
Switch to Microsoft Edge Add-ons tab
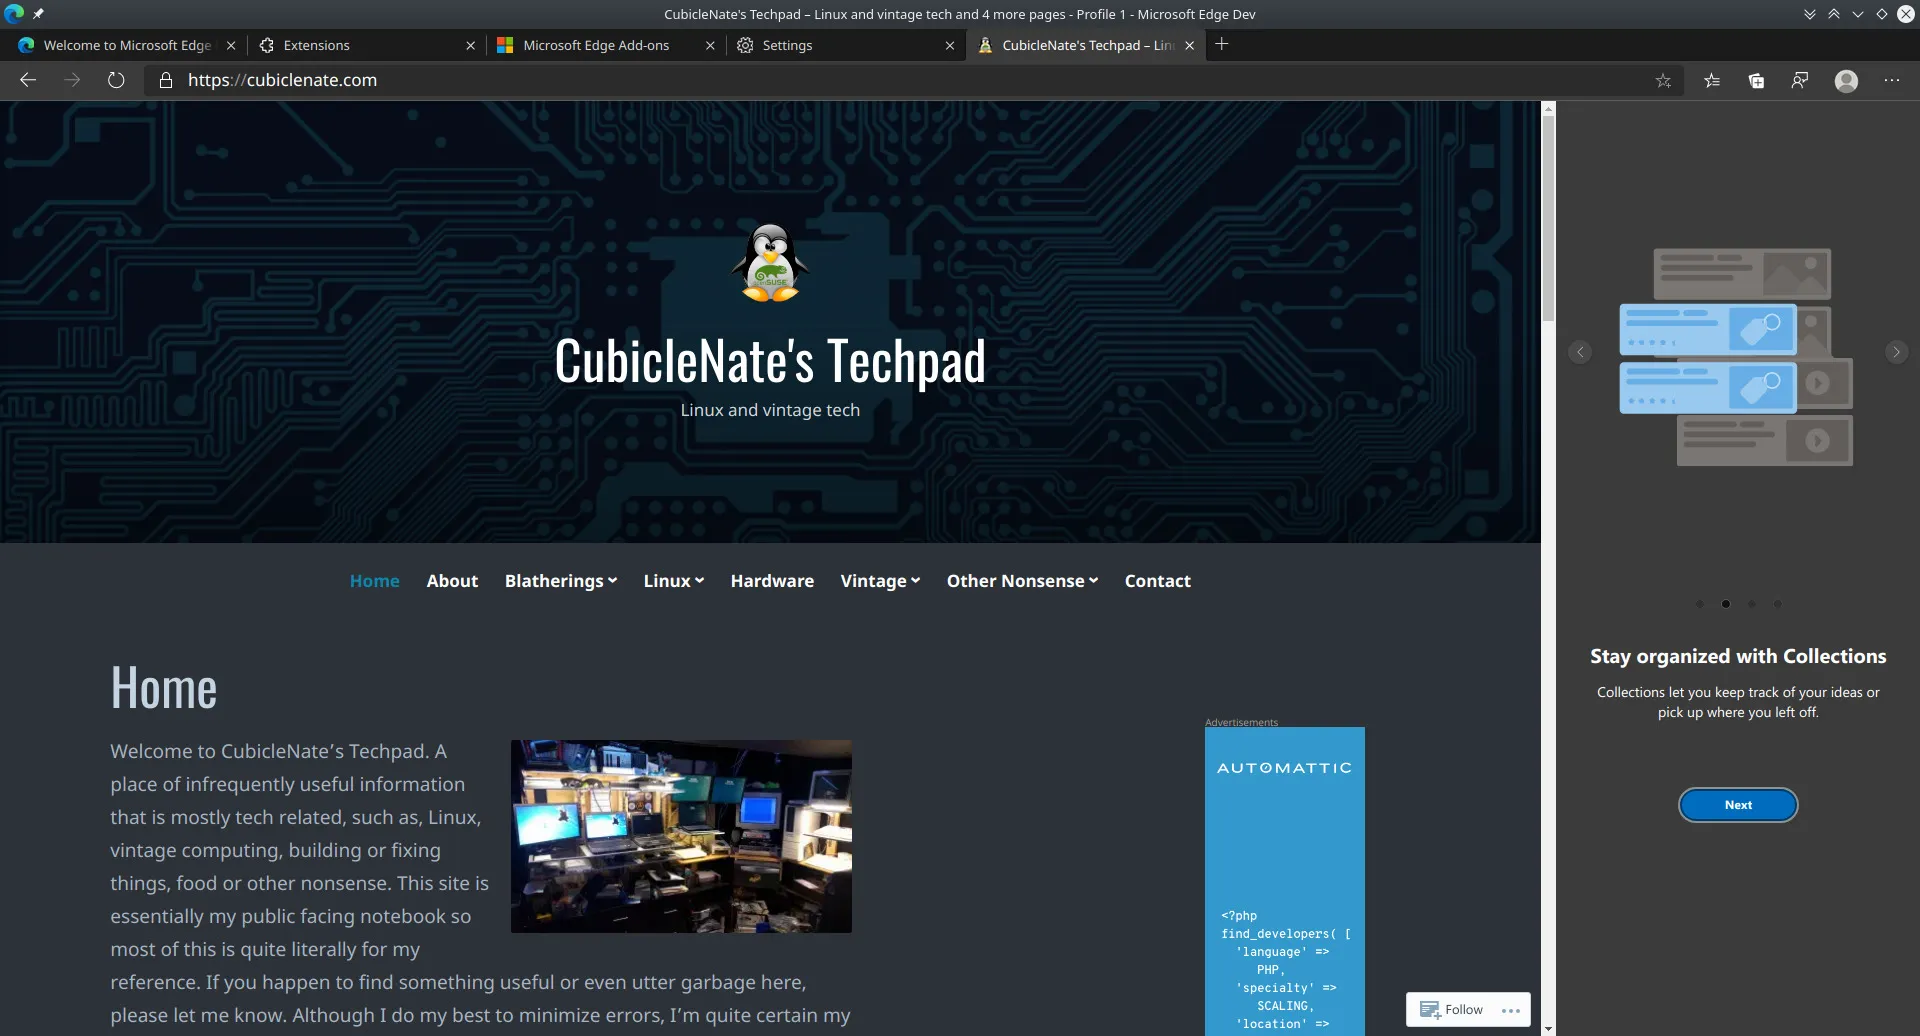pyautogui.click(x=596, y=45)
